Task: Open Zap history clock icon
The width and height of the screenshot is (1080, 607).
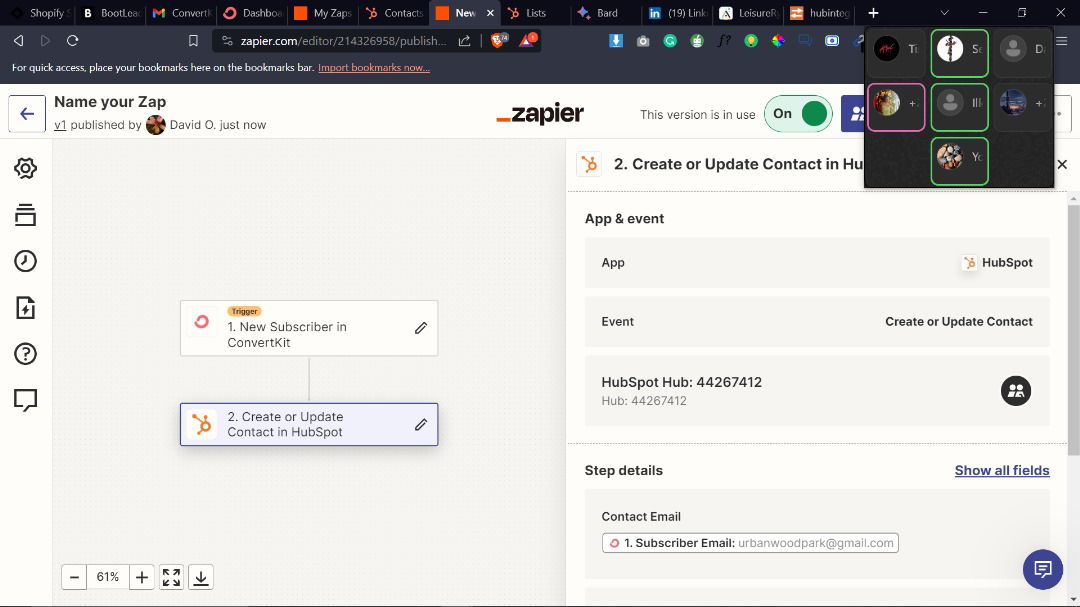Action: [25, 261]
